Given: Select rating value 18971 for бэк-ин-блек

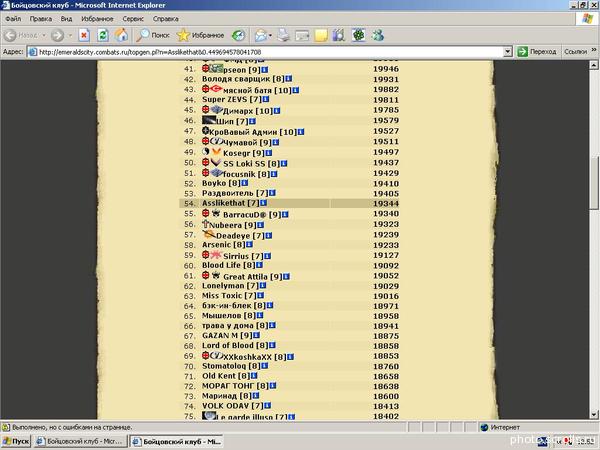Looking at the screenshot, I should click(x=386, y=306).
